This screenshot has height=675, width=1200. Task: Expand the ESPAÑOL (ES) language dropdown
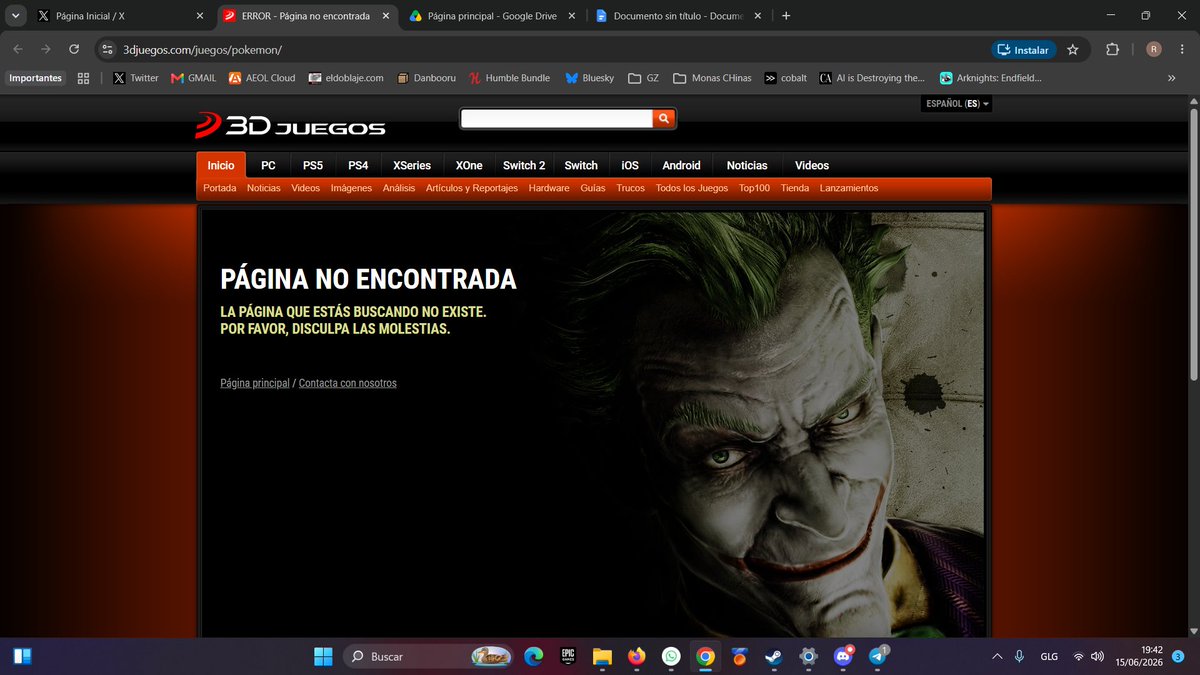[x=957, y=103]
